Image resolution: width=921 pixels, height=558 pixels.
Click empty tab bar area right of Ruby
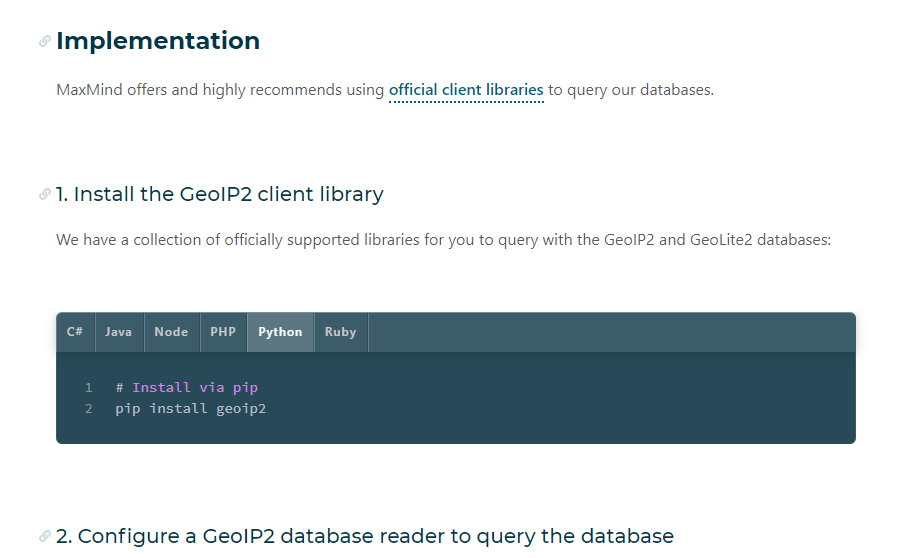point(610,332)
